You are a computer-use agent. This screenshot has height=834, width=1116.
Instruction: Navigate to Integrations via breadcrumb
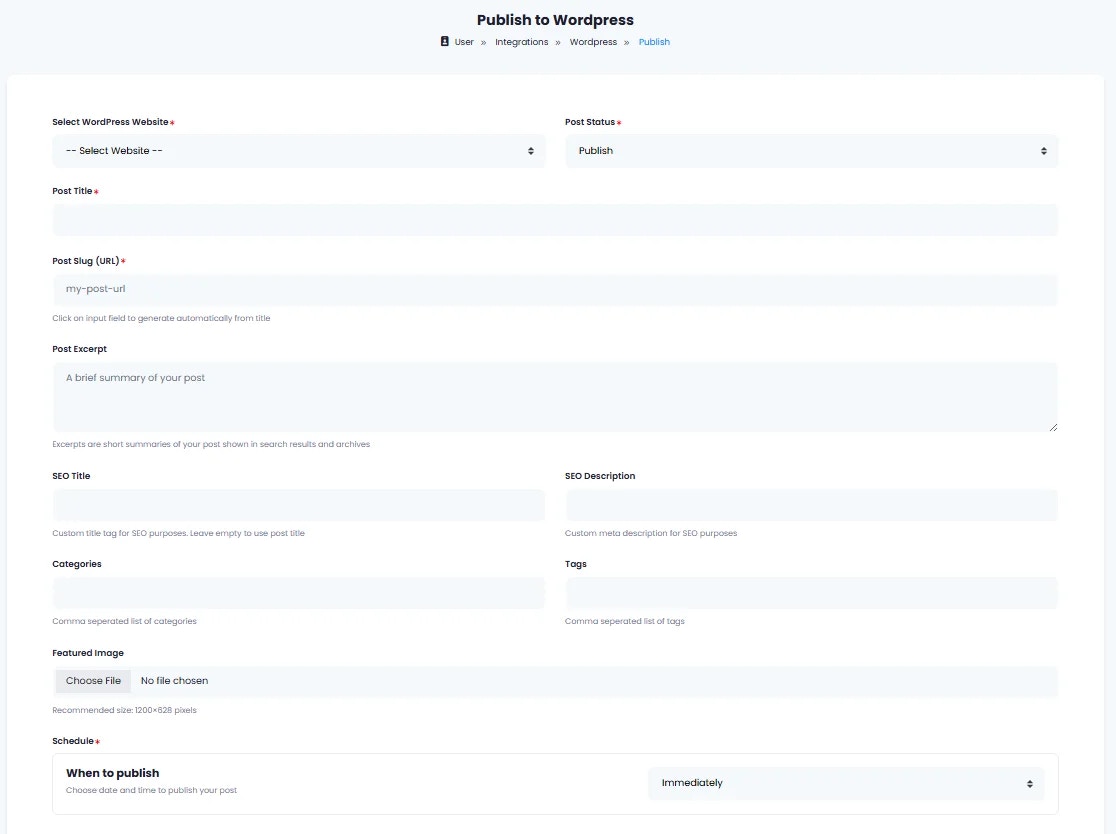(521, 41)
